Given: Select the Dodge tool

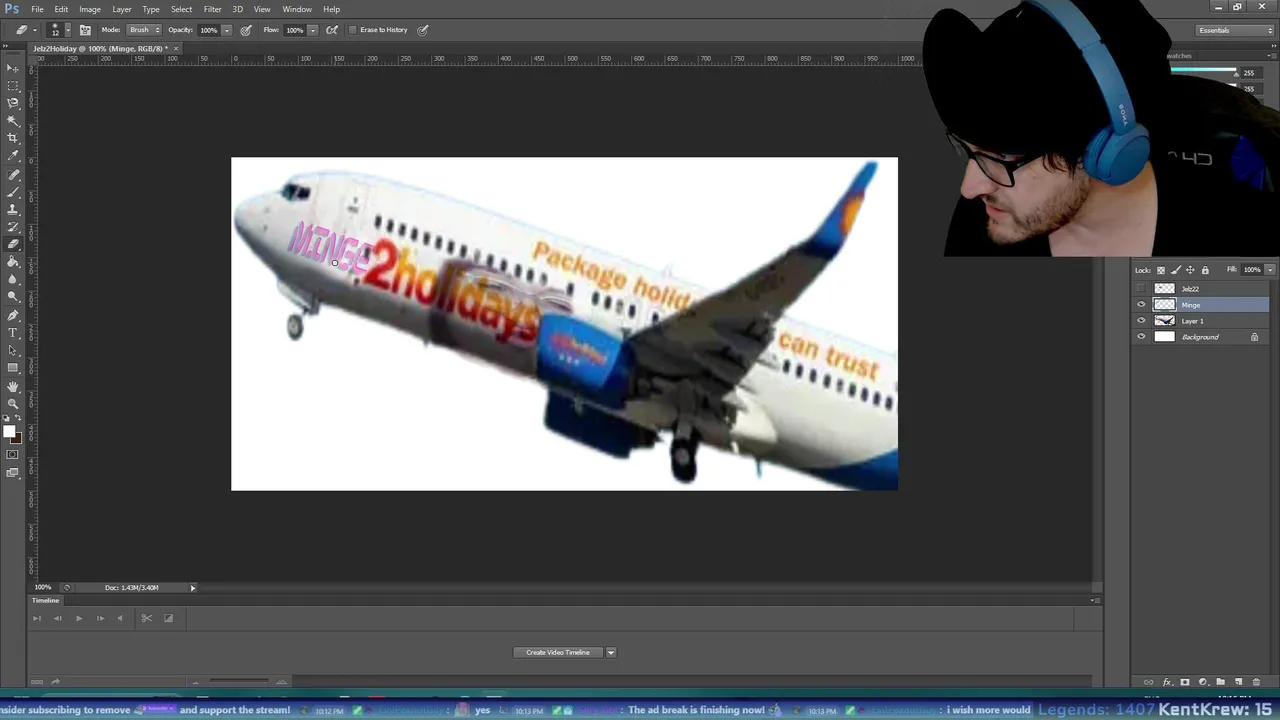Looking at the screenshot, I should pos(13,297).
